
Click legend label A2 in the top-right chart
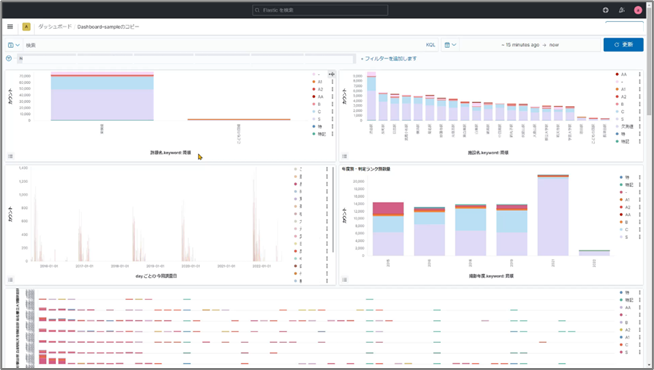(624, 97)
